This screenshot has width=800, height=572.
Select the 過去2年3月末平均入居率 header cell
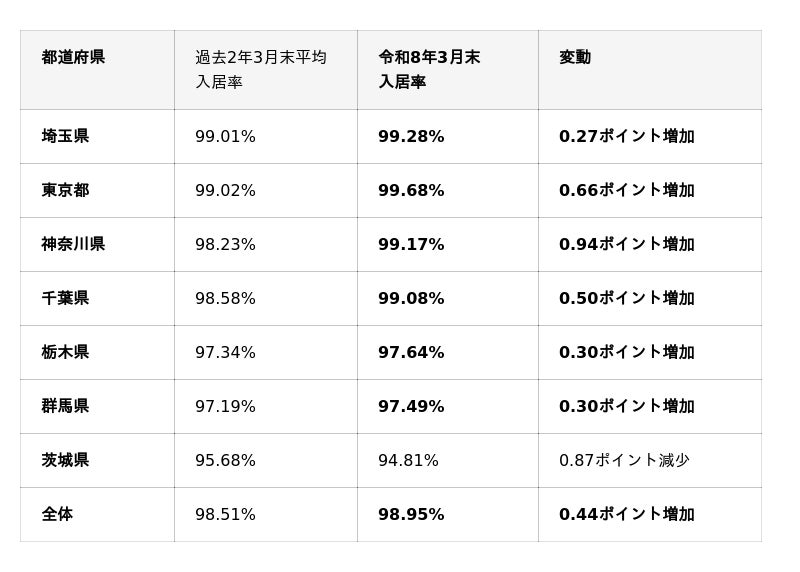(260, 70)
